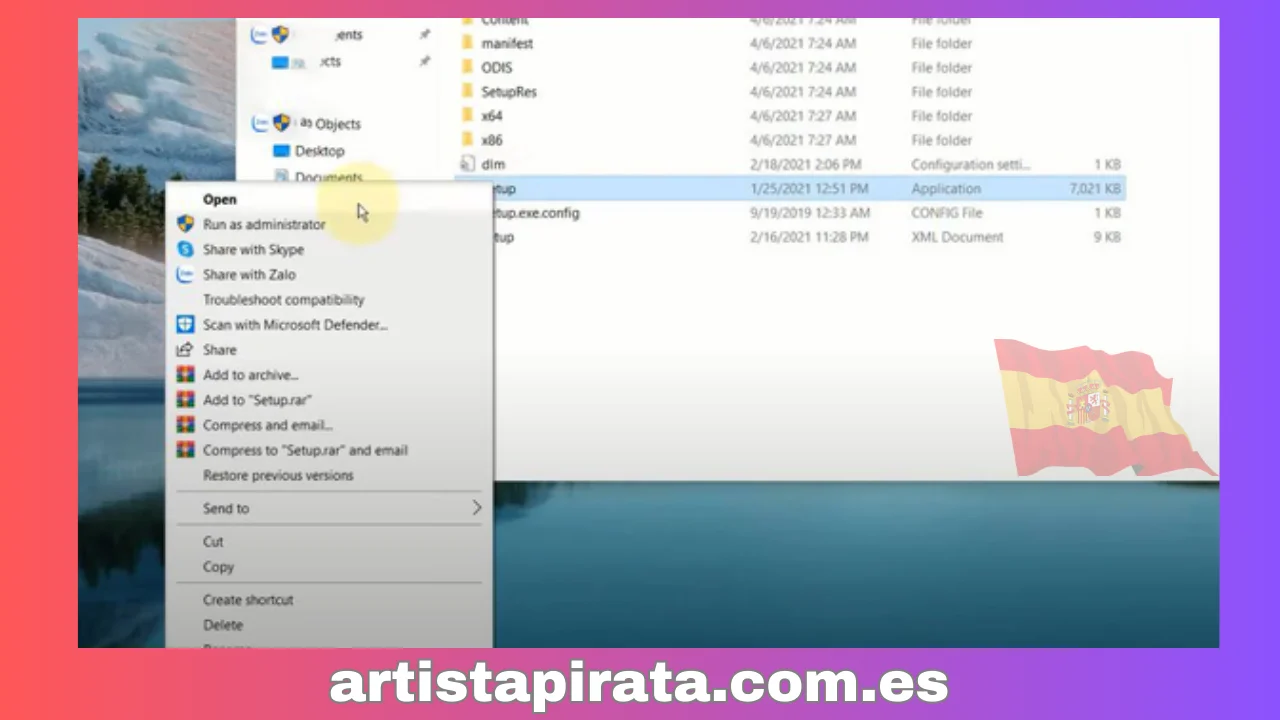
Task: Select Desktop in the navigation pane
Action: click(x=319, y=151)
